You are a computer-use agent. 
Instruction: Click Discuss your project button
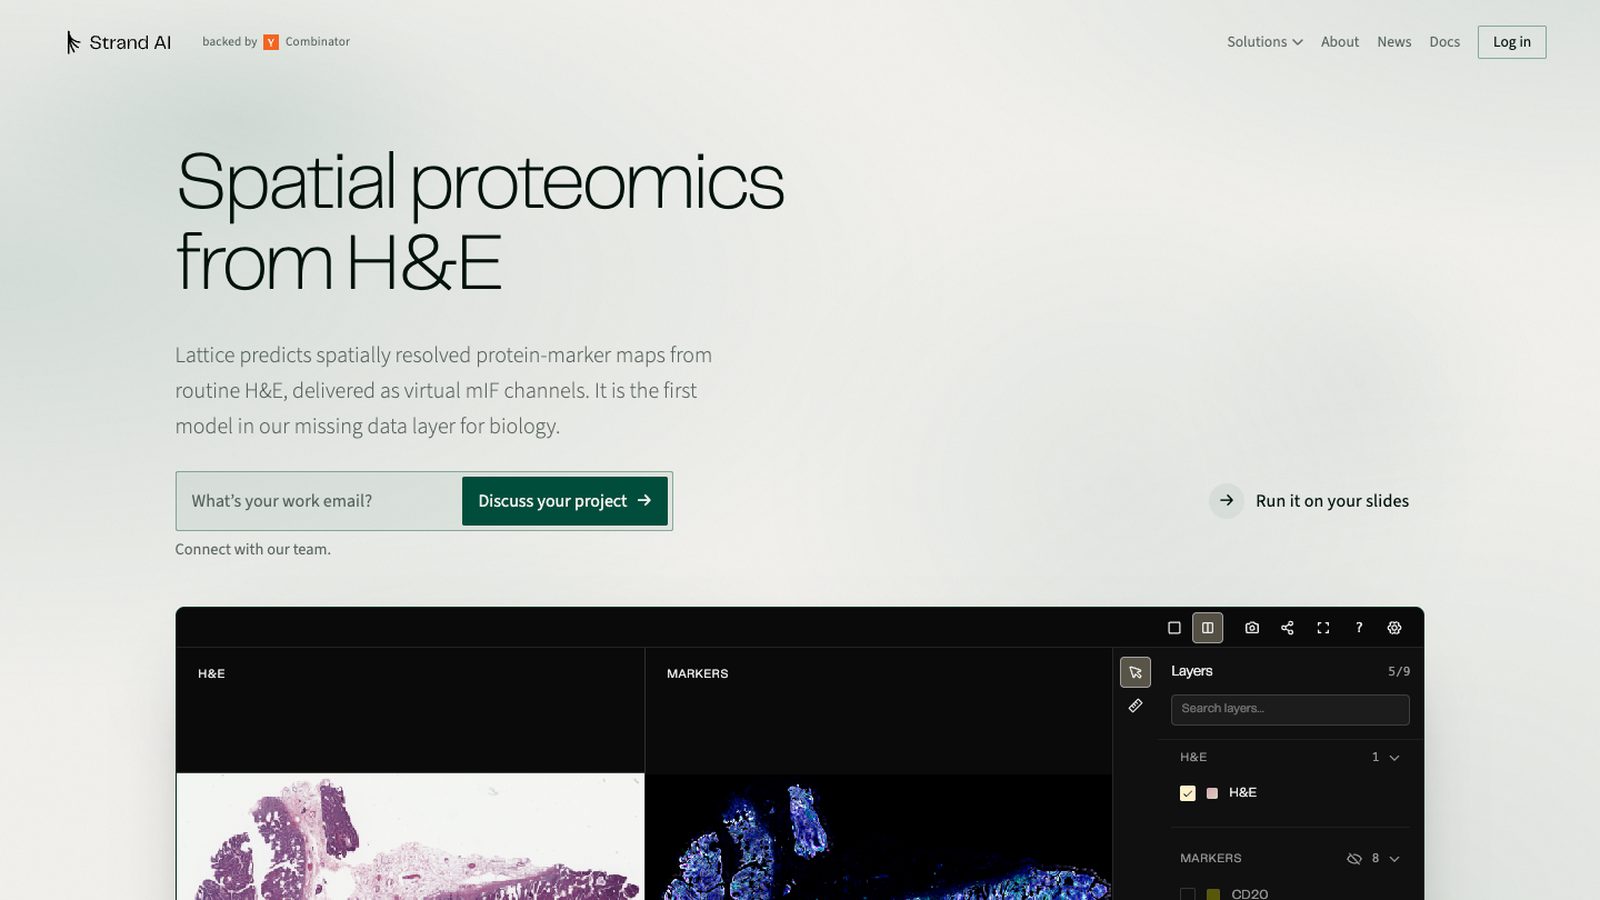point(564,501)
